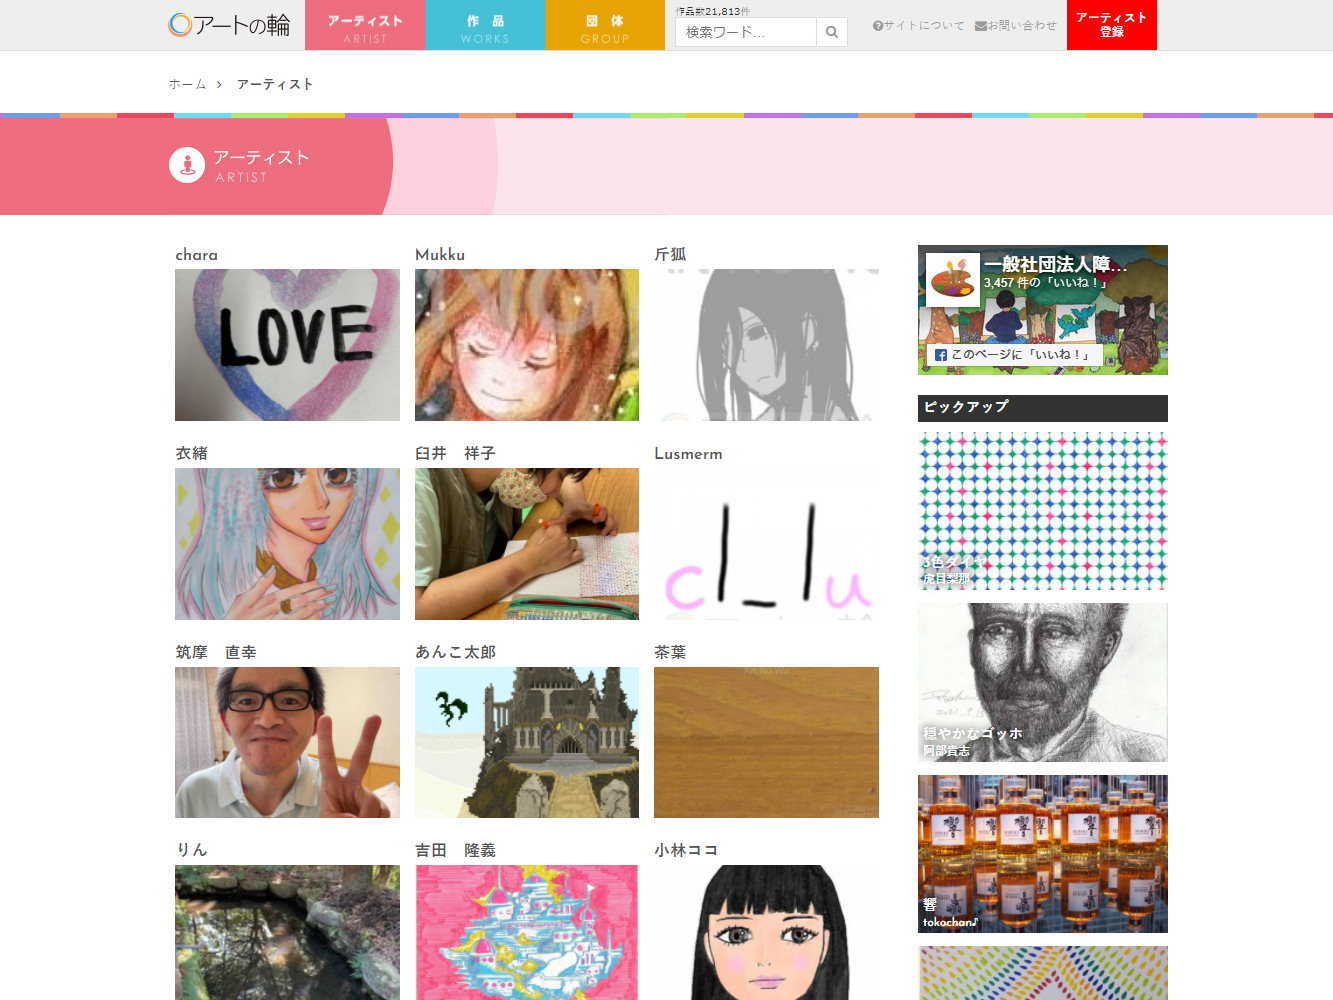
Task: Open chara's LOVE heart thumbnail
Action: [x=287, y=345]
